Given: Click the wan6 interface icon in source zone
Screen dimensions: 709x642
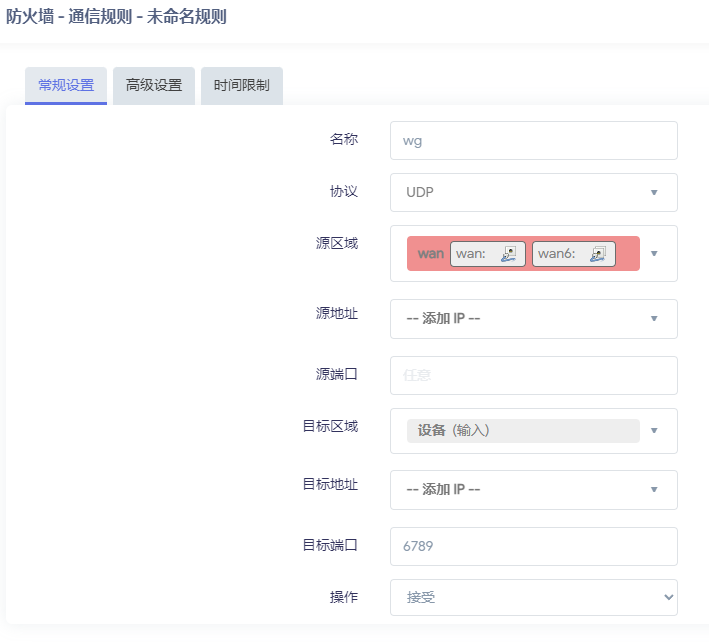Looking at the screenshot, I should click(x=598, y=254).
